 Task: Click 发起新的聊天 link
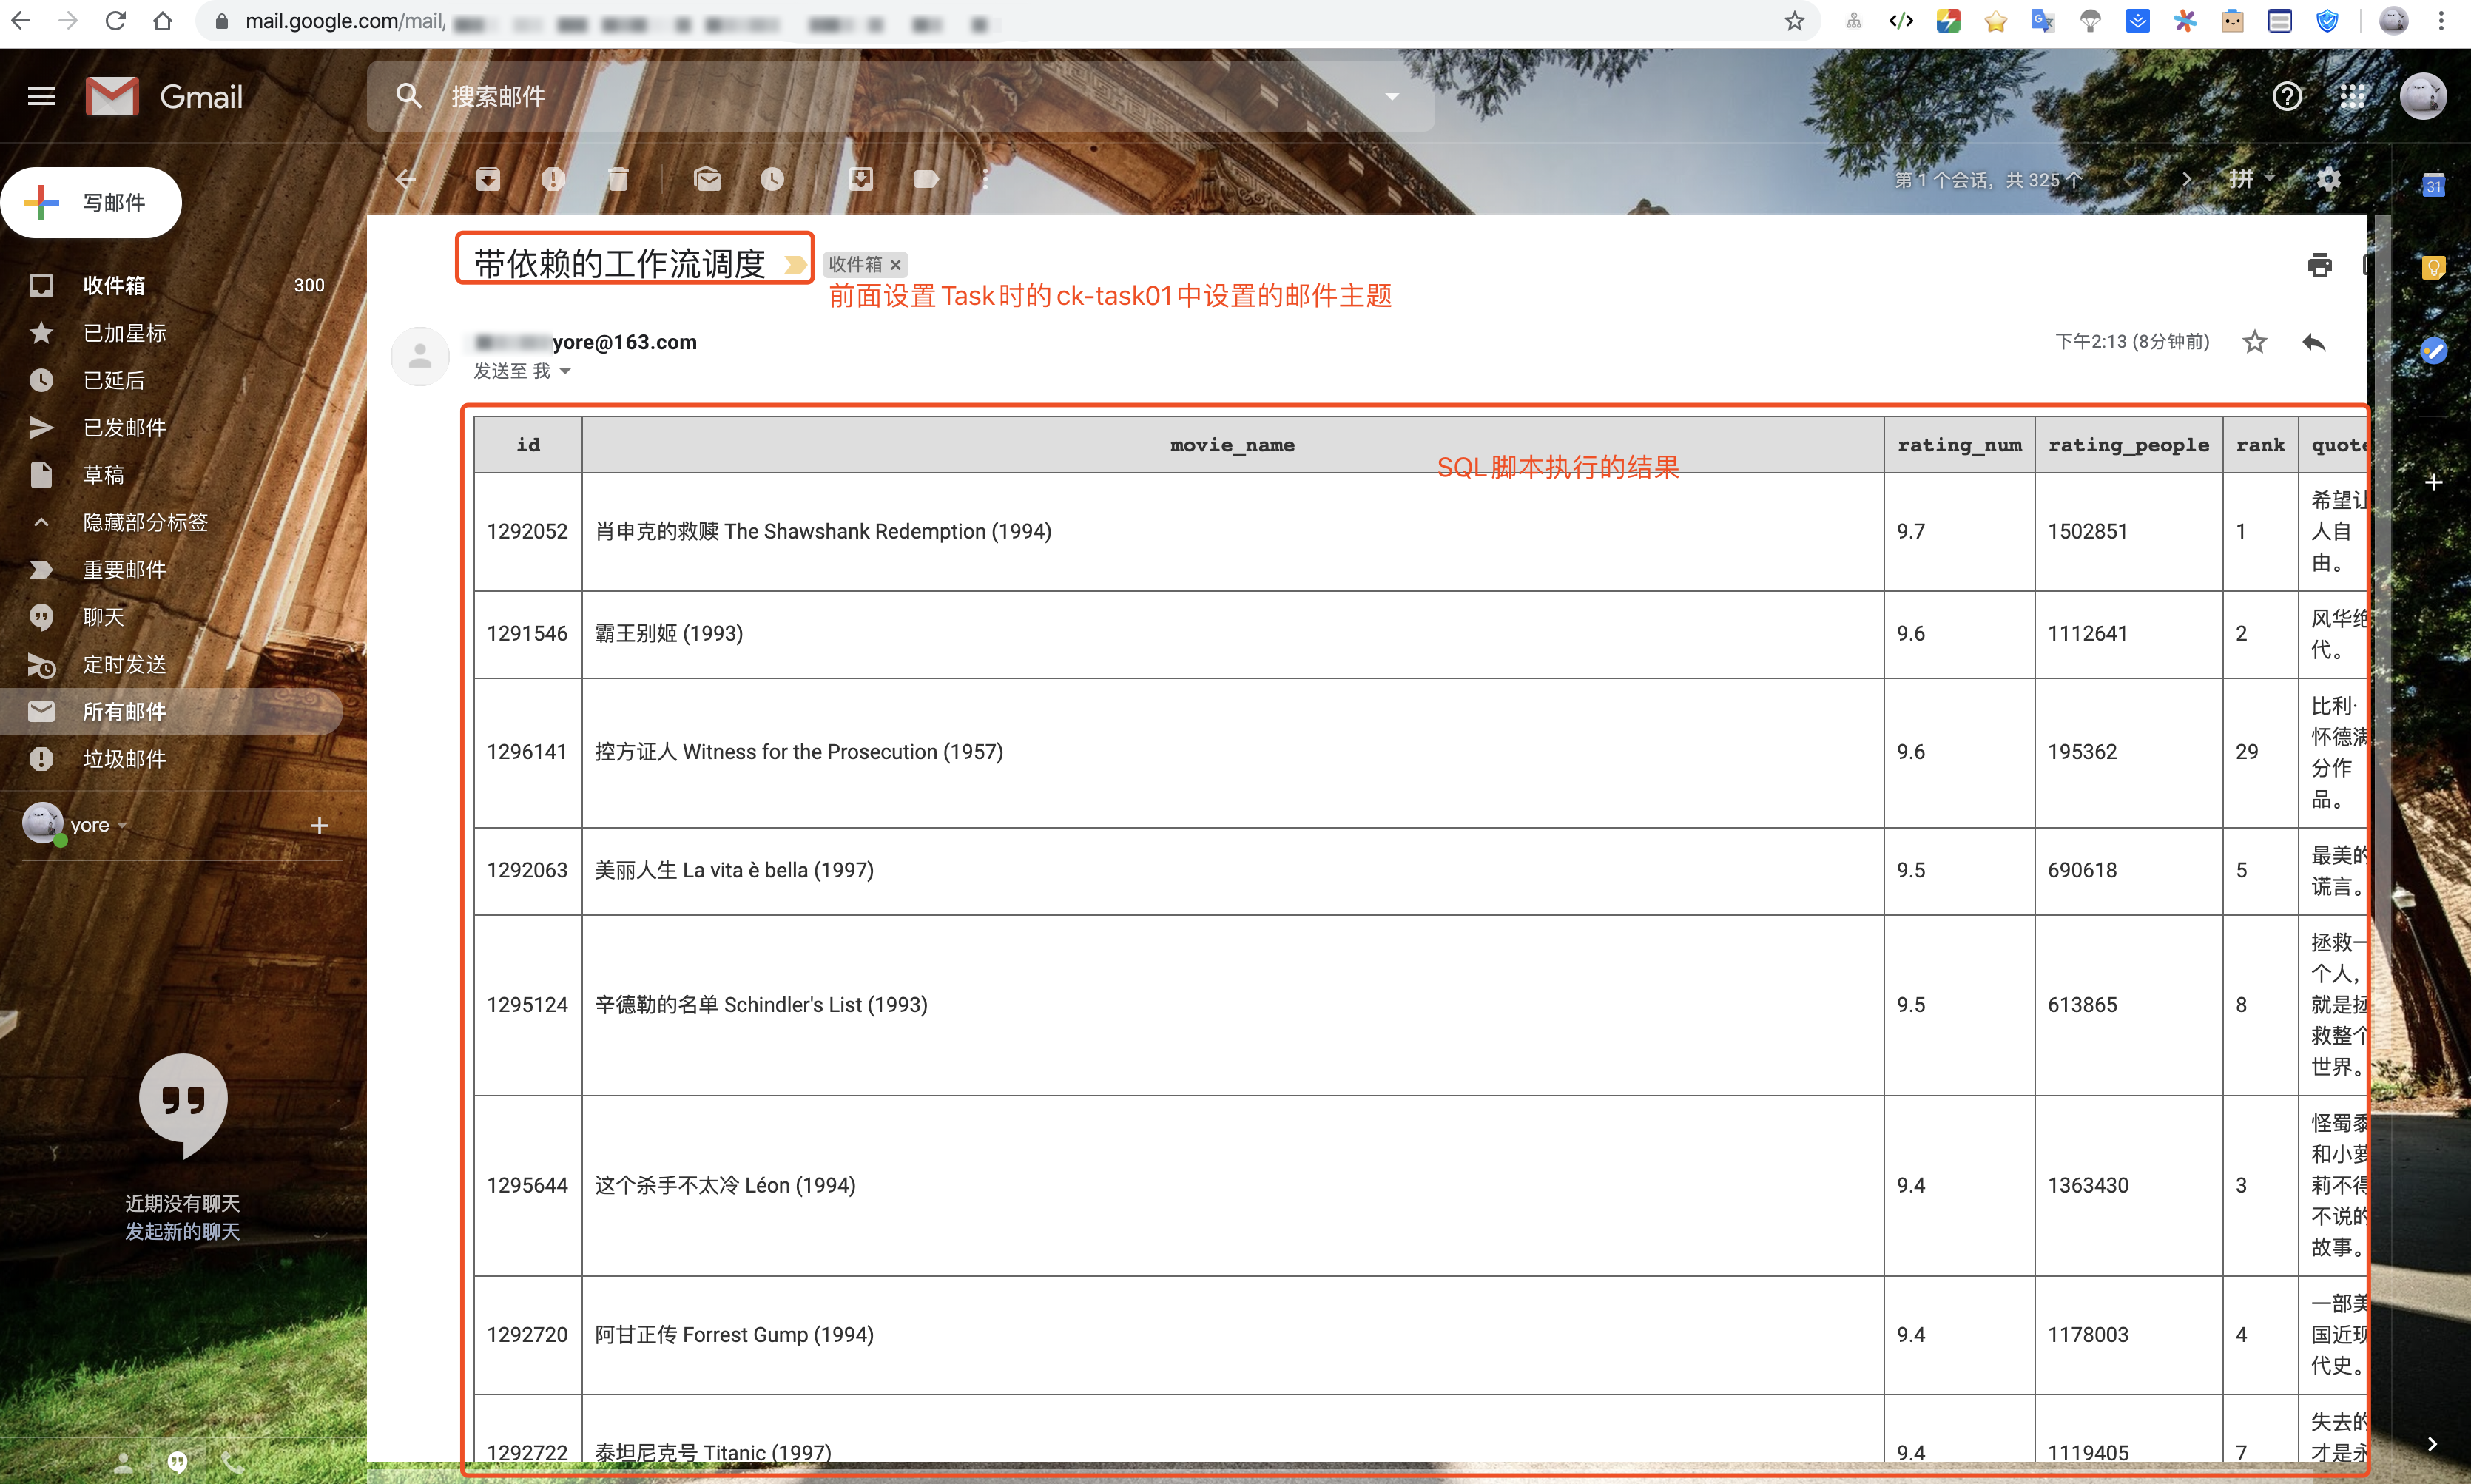click(x=182, y=1231)
